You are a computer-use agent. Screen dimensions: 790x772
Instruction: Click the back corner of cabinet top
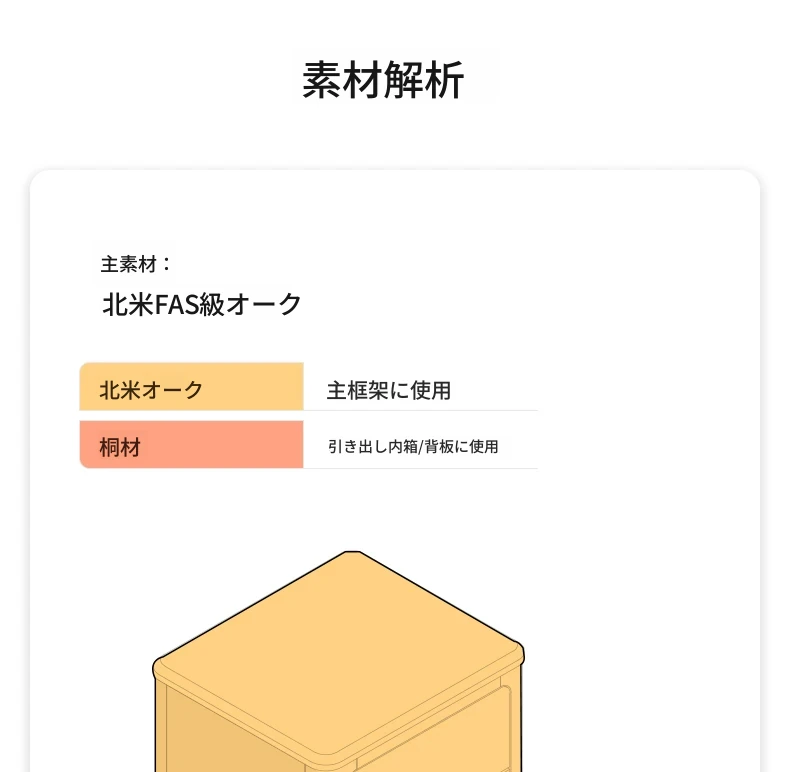click(x=353, y=554)
